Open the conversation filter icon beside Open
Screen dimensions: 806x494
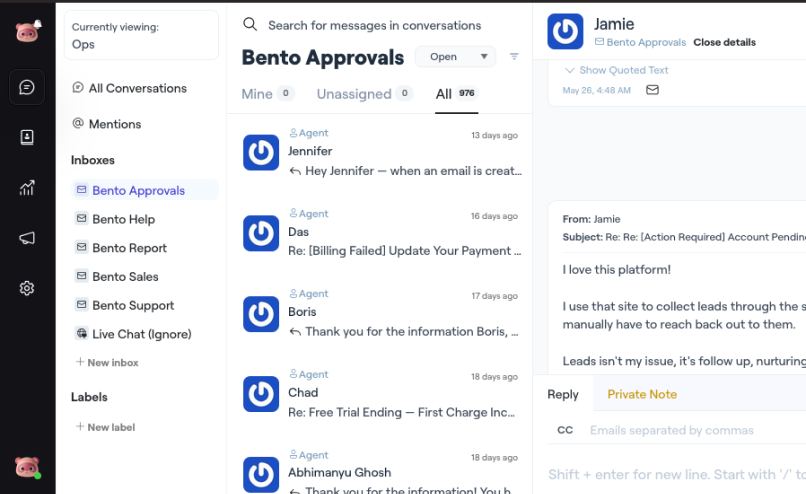514,57
